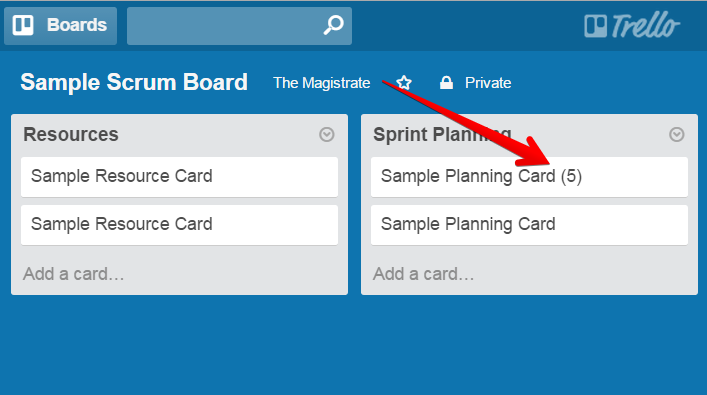The image size is (707, 395).
Task: Add a card to Resources list
Action: tap(73, 274)
